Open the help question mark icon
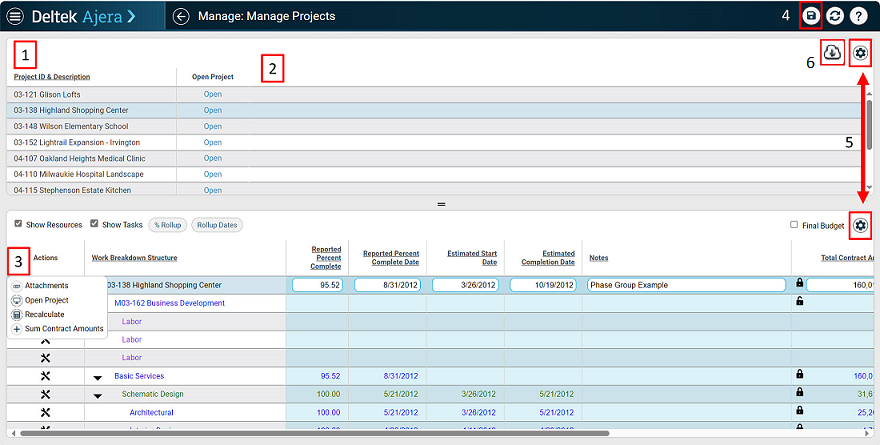 pyautogui.click(x=858, y=16)
